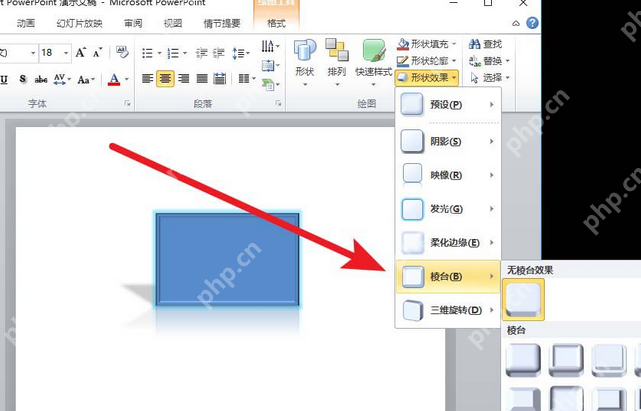The image size is (641, 411).
Task: Toggle align text right
Action: click(184, 78)
